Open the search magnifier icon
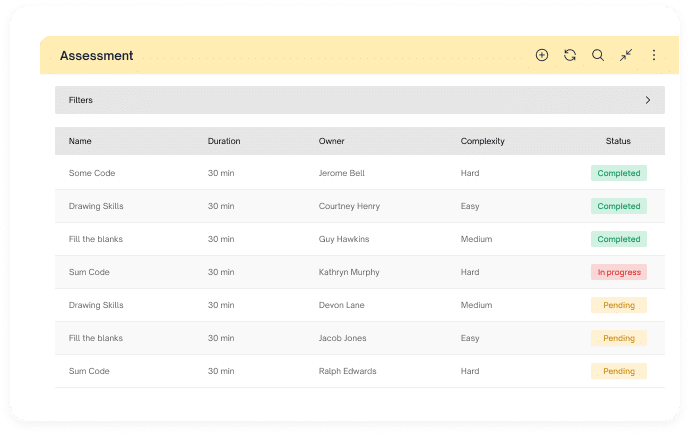The width and height of the screenshot is (690, 435). tap(598, 55)
